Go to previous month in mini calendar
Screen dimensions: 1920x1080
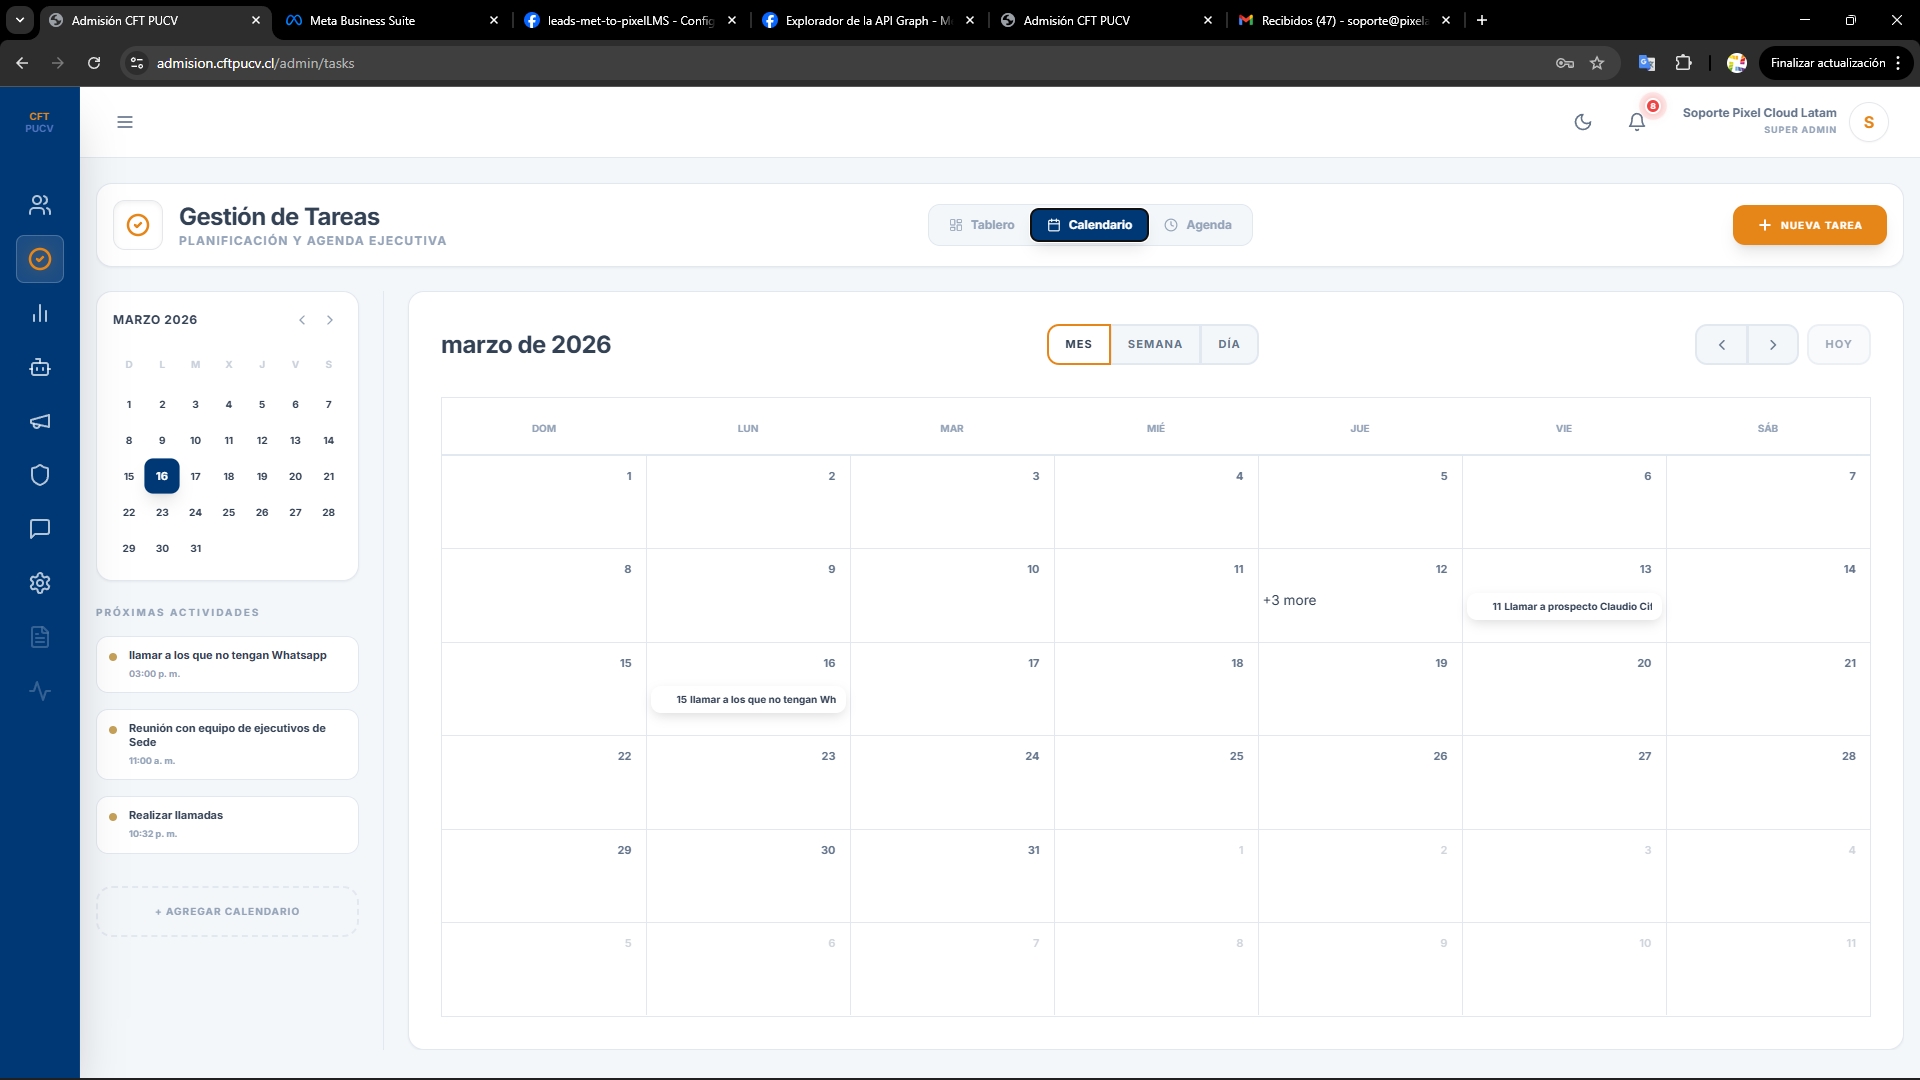(x=302, y=320)
